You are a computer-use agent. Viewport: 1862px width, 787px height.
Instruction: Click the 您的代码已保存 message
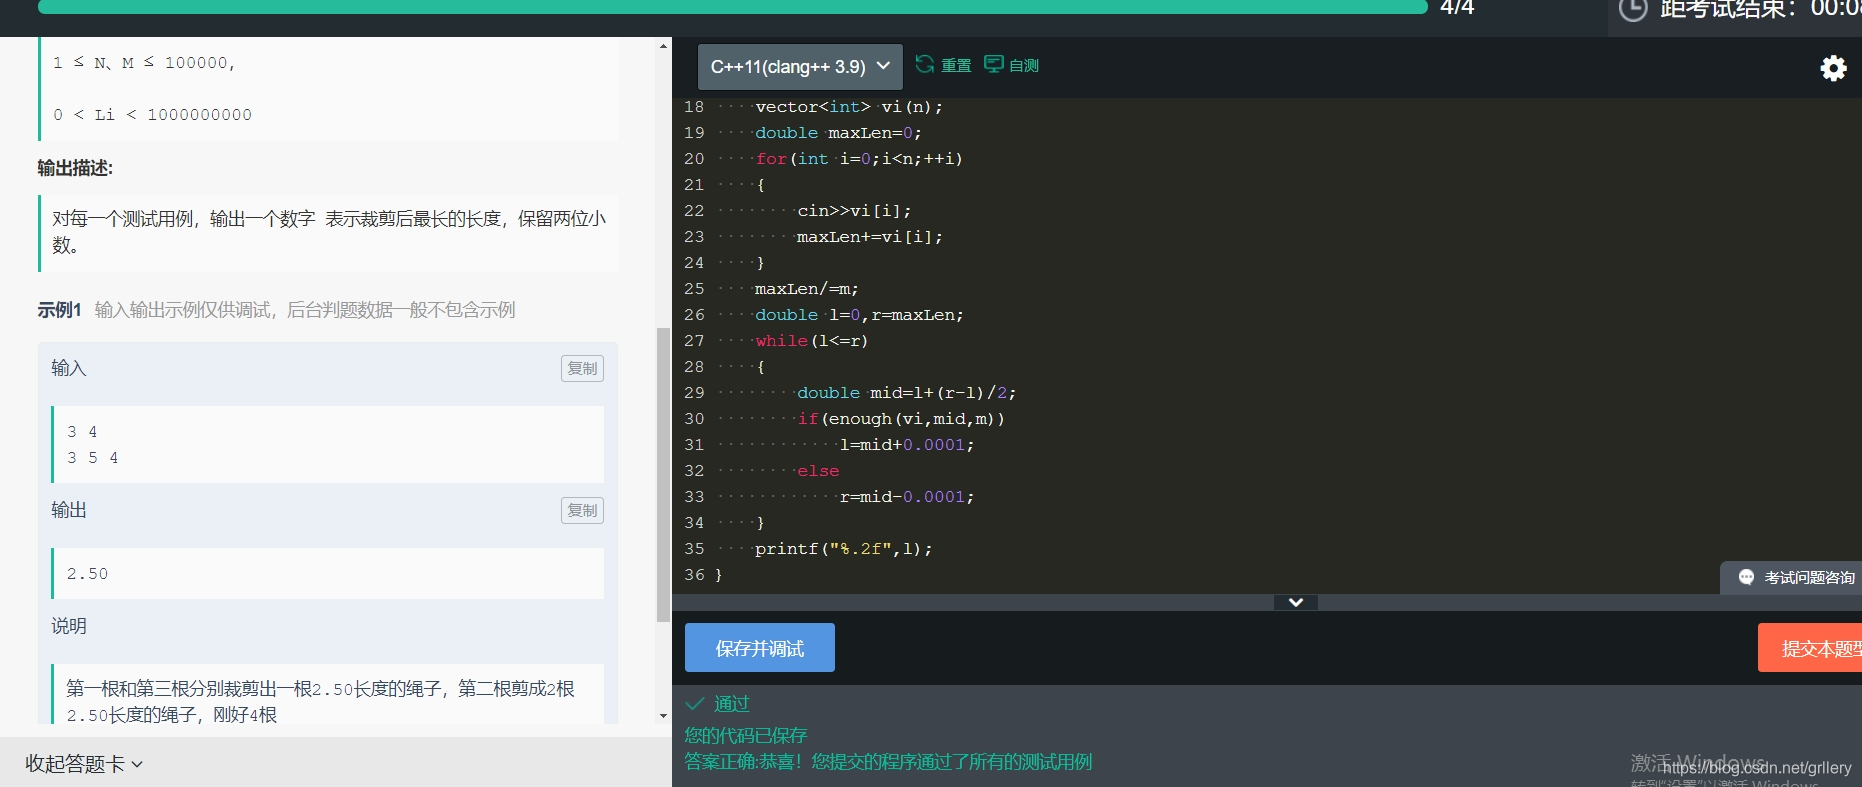(746, 735)
